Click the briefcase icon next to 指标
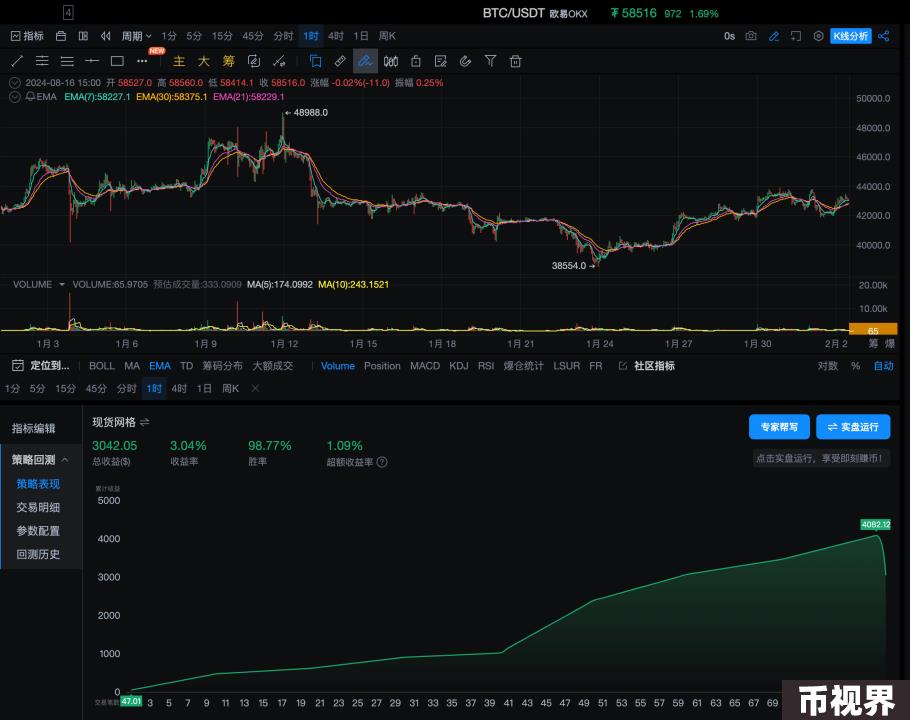The width and height of the screenshot is (910, 720). point(61,36)
